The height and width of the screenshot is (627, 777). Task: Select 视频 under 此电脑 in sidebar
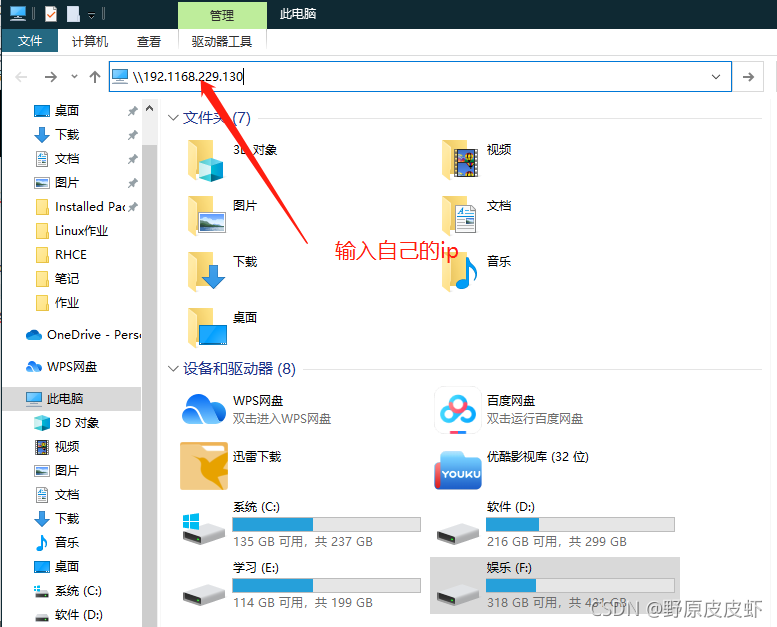(x=67, y=447)
